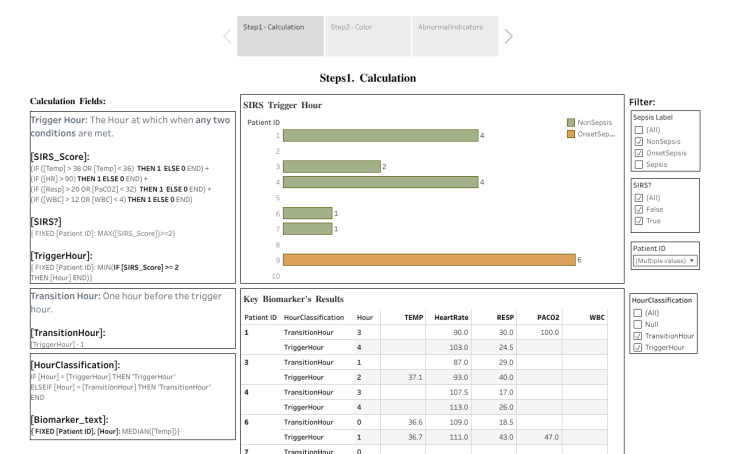The height and width of the screenshot is (454, 736).
Task: Toggle the True checkbox under SIRS?
Action: pyautogui.click(x=636, y=220)
